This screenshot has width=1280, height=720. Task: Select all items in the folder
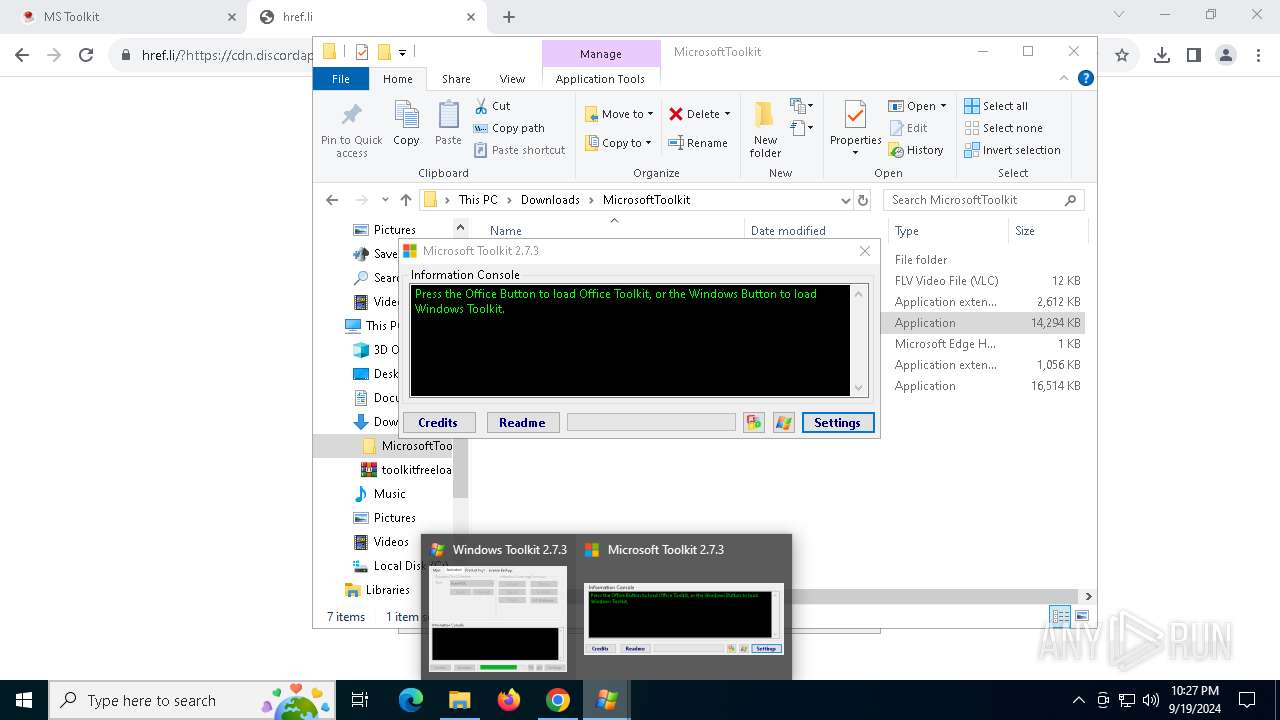[x=996, y=106]
